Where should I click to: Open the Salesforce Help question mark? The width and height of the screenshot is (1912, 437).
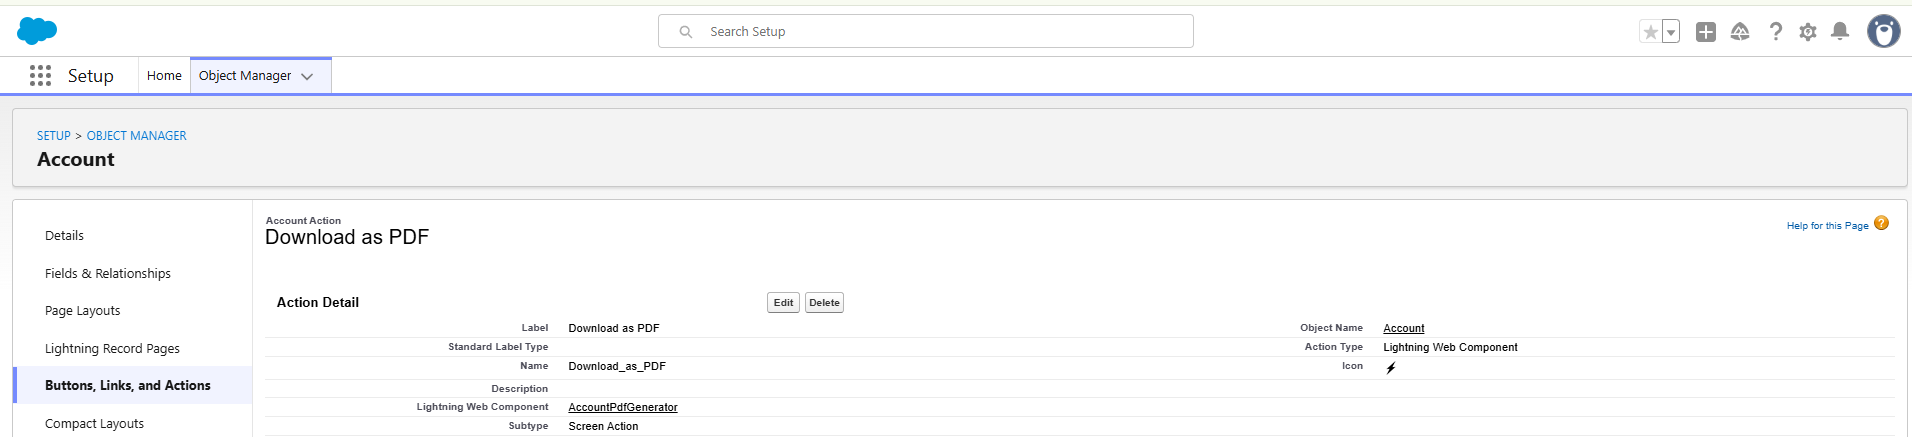pyautogui.click(x=1775, y=32)
